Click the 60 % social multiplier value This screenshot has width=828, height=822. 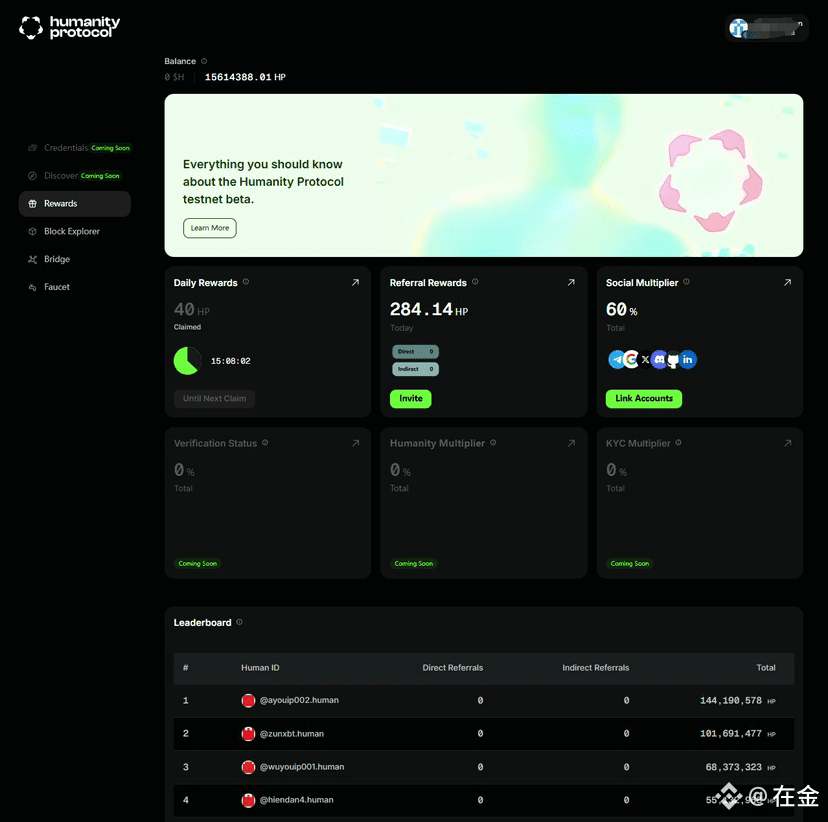coord(622,309)
